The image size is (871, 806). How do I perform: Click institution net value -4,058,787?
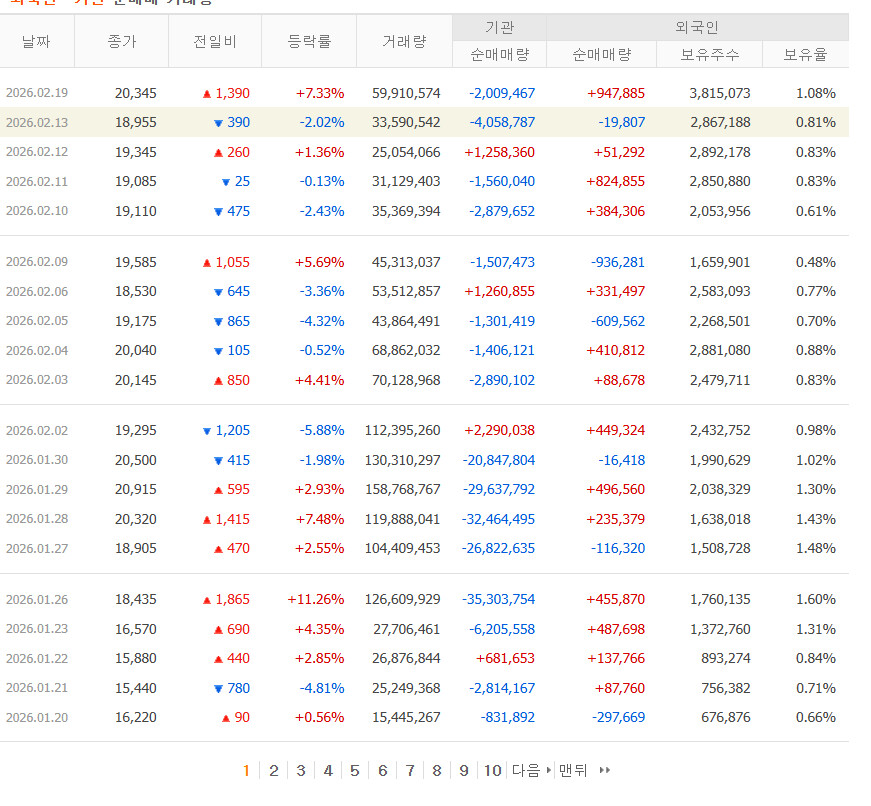[x=502, y=122]
